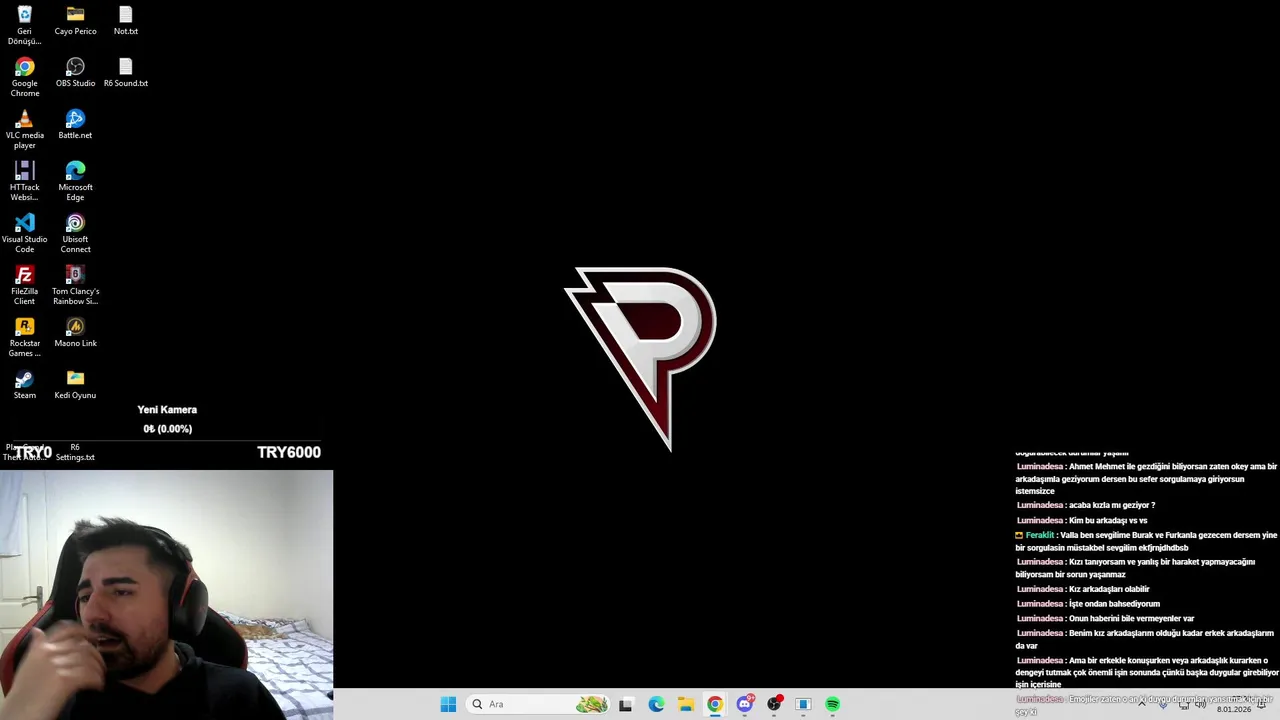
Task: Click the chat message starting 'Ama bir erkekle'
Action: click(1147, 672)
